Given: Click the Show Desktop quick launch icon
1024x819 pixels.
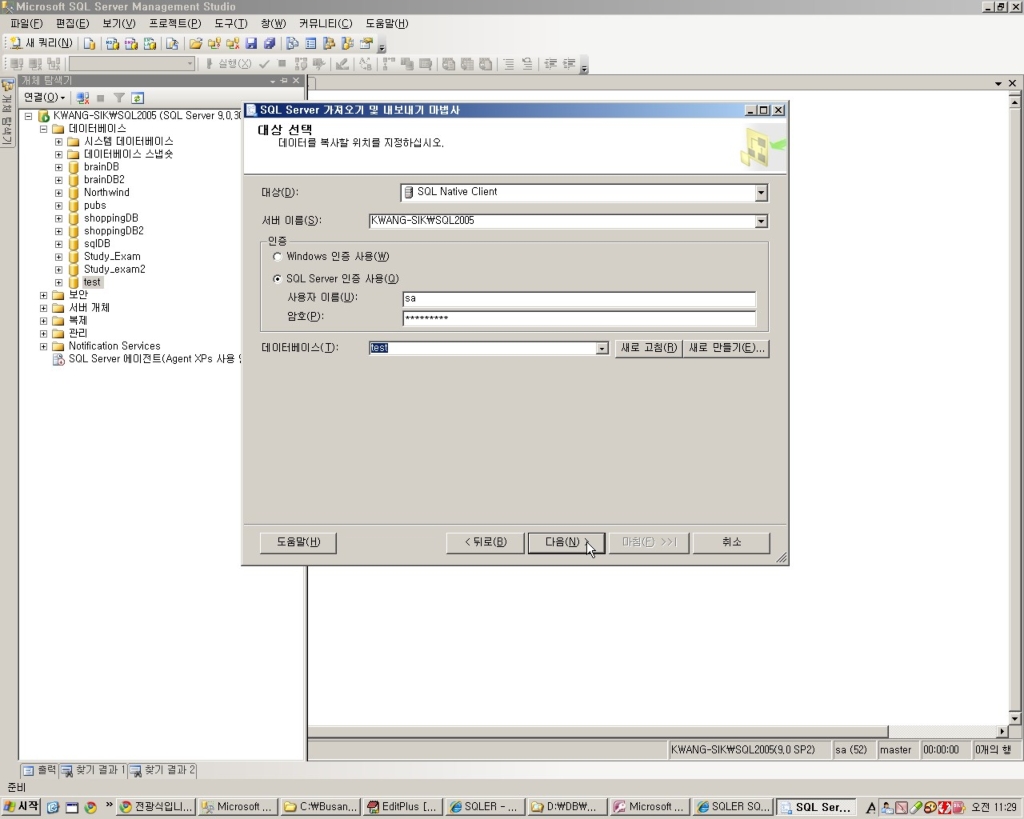Looking at the screenshot, I should pos(72,807).
